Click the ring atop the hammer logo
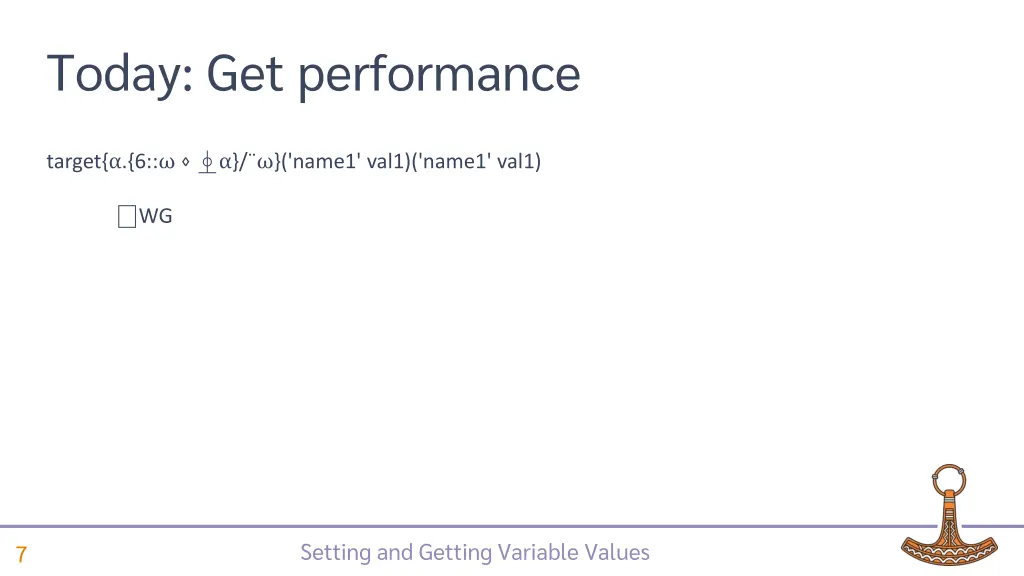Viewport: 1024px width, 576px height. coord(946,477)
